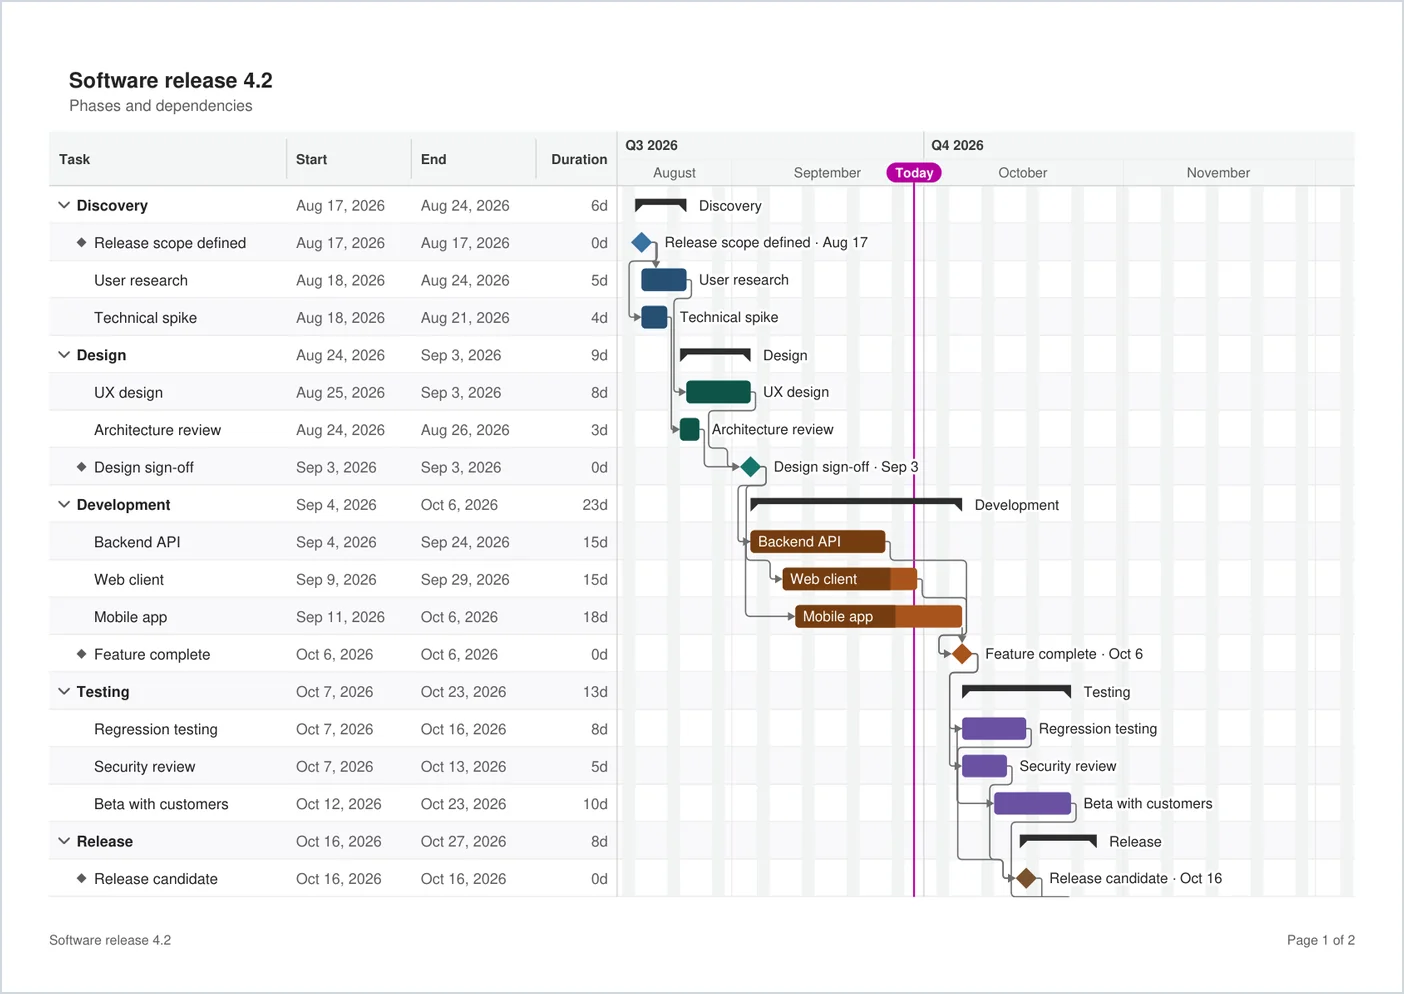Select the UX design Gantt bar
The image size is (1404, 994).
pyautogui.click(x=719, y=392)
